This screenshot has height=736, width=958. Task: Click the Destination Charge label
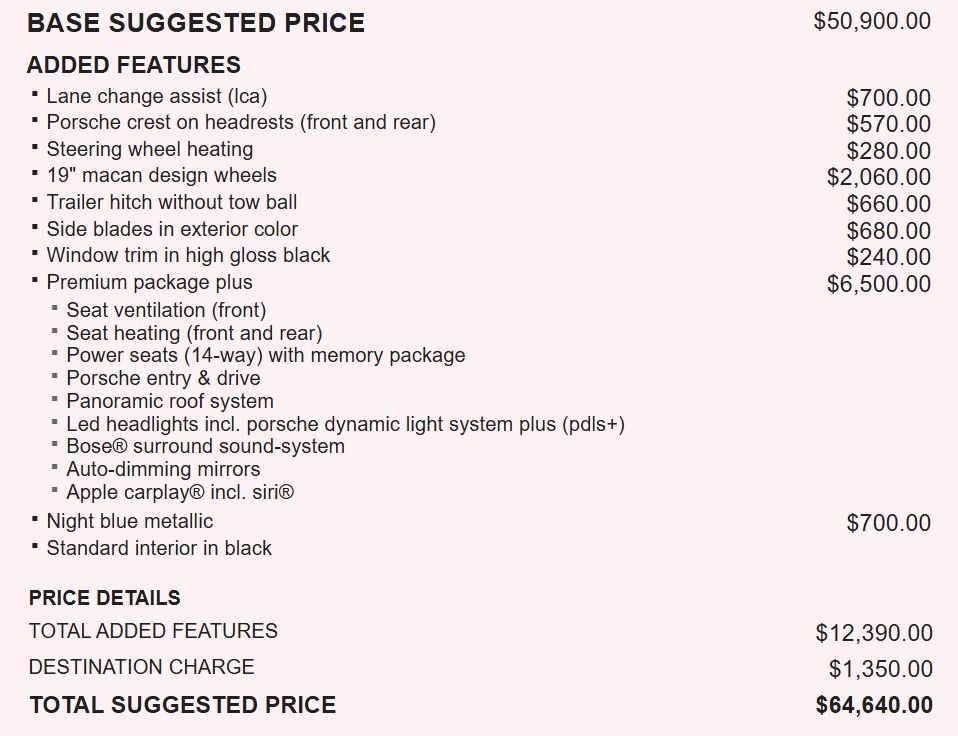[141, 667]
